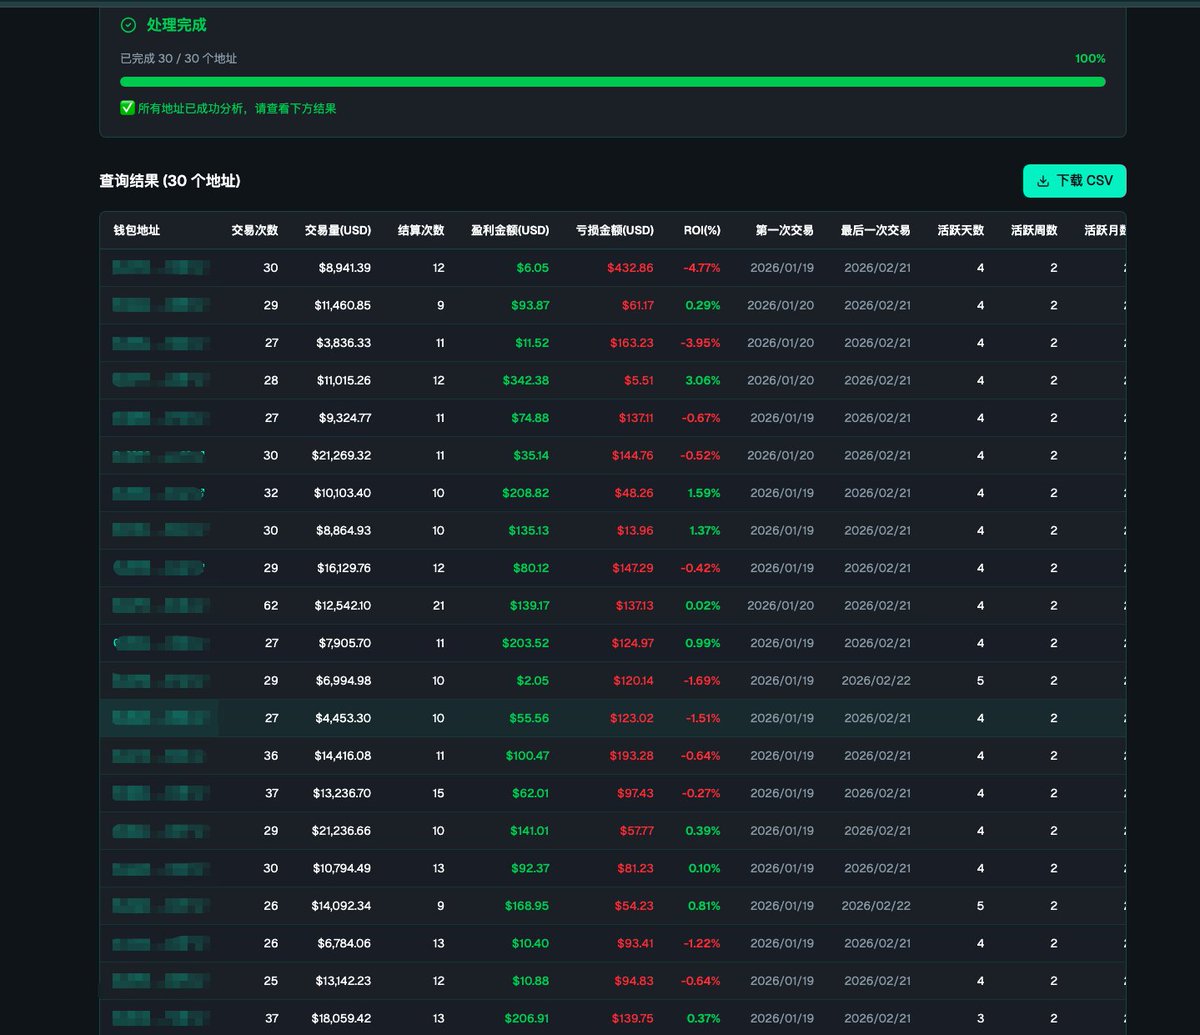Click the 第一次交易 column header
This screenshot has height=1035, width=1200.
tap(784, 230)
